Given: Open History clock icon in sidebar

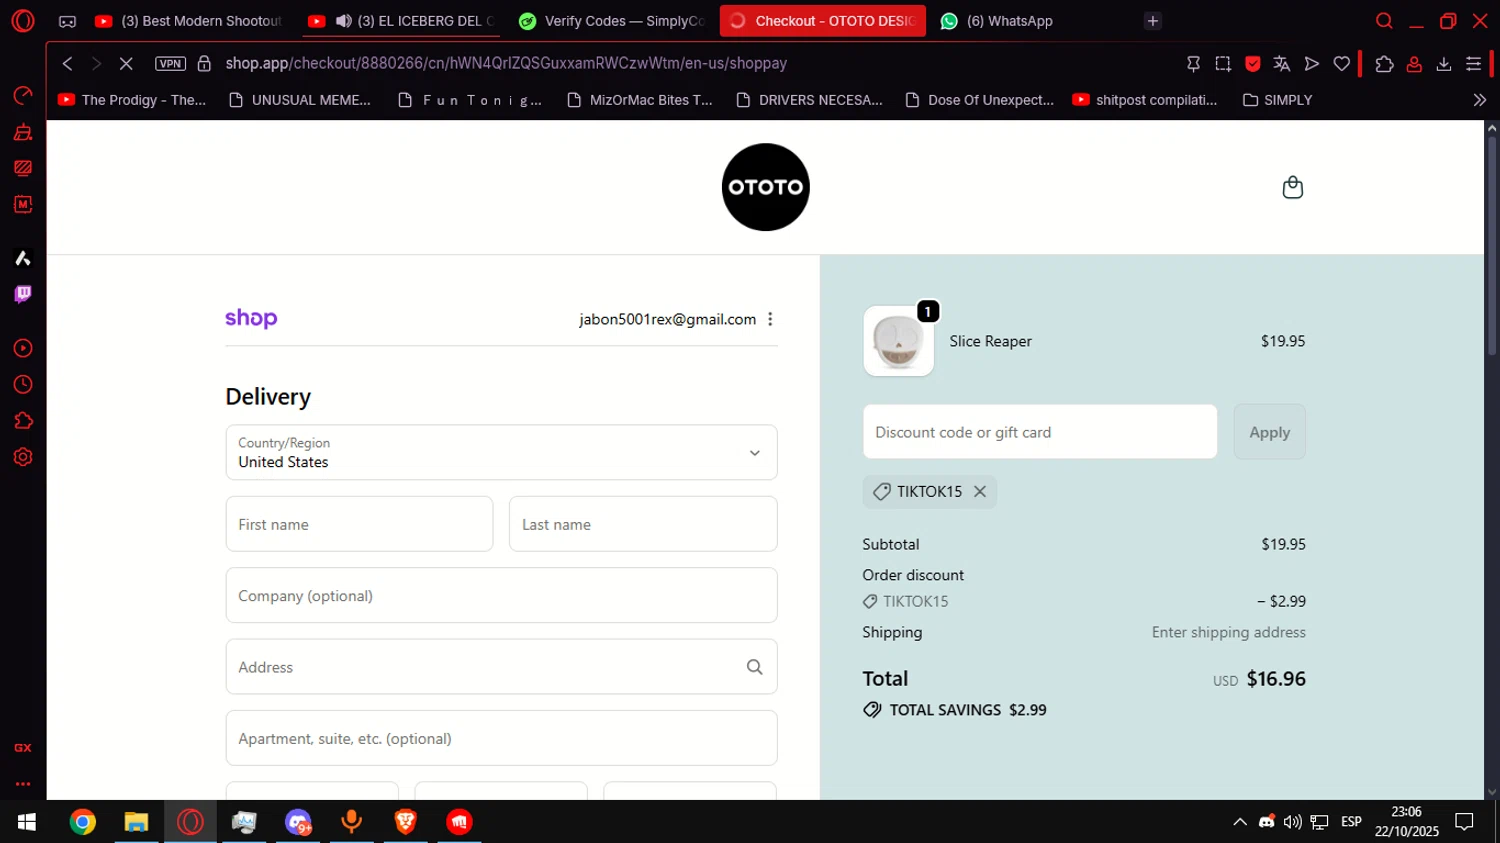Looking at the screenshot, I should click(x=22, y=385).
